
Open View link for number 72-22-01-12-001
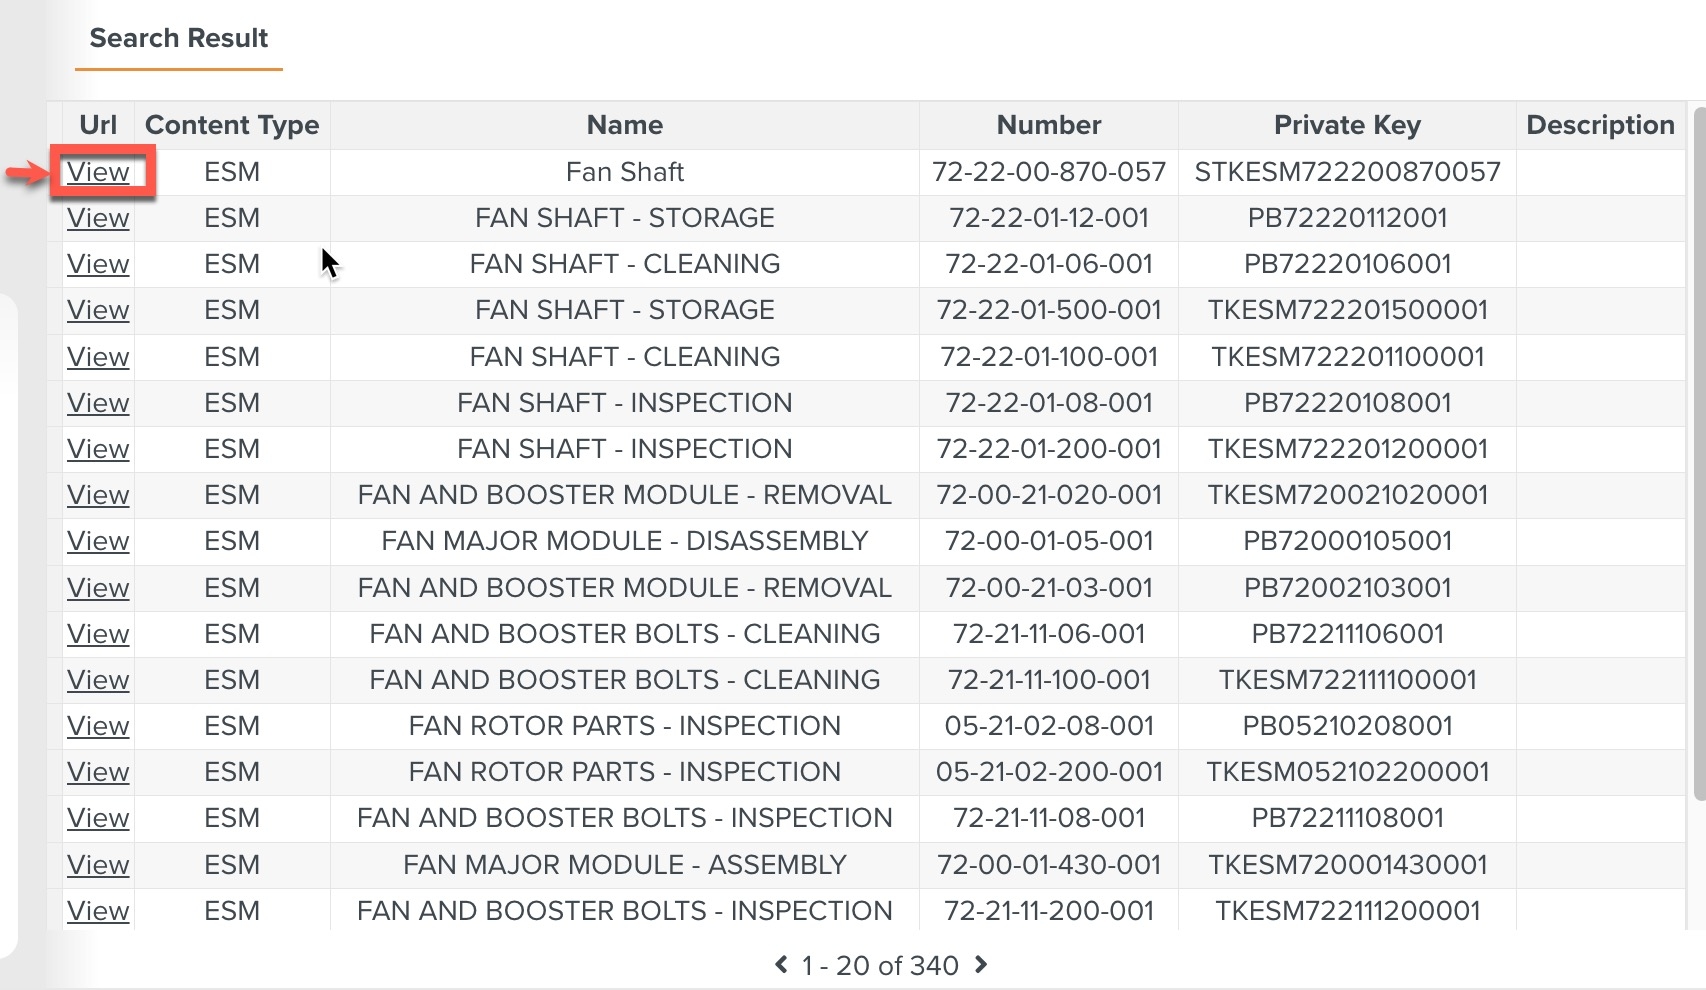[98, 218]
